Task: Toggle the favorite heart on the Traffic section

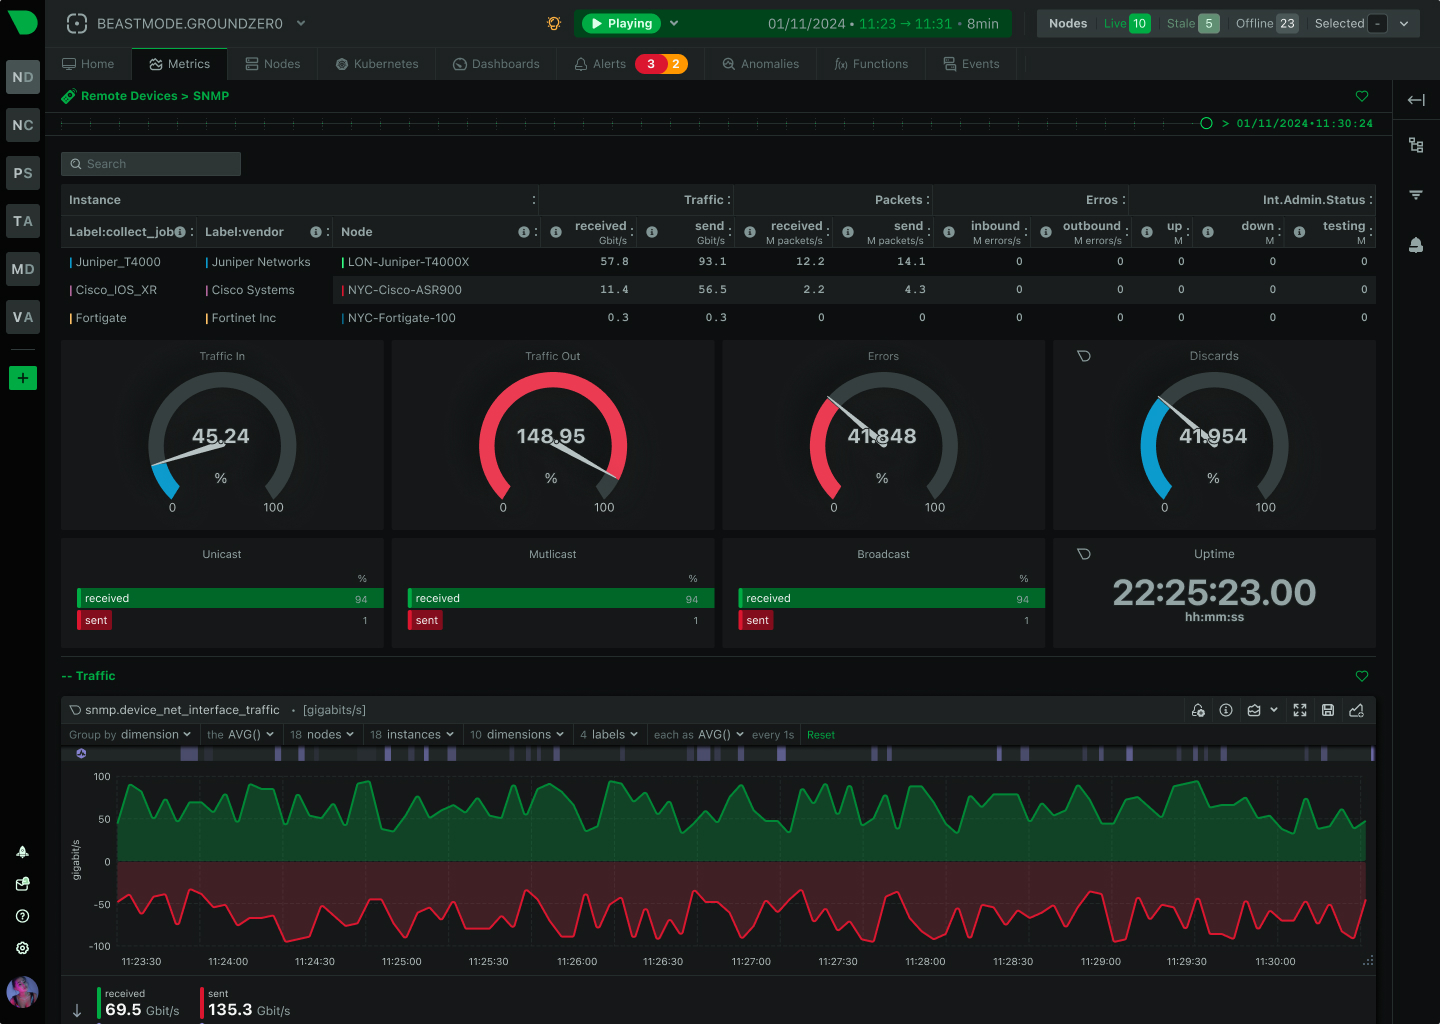Action: point(1361,675)
